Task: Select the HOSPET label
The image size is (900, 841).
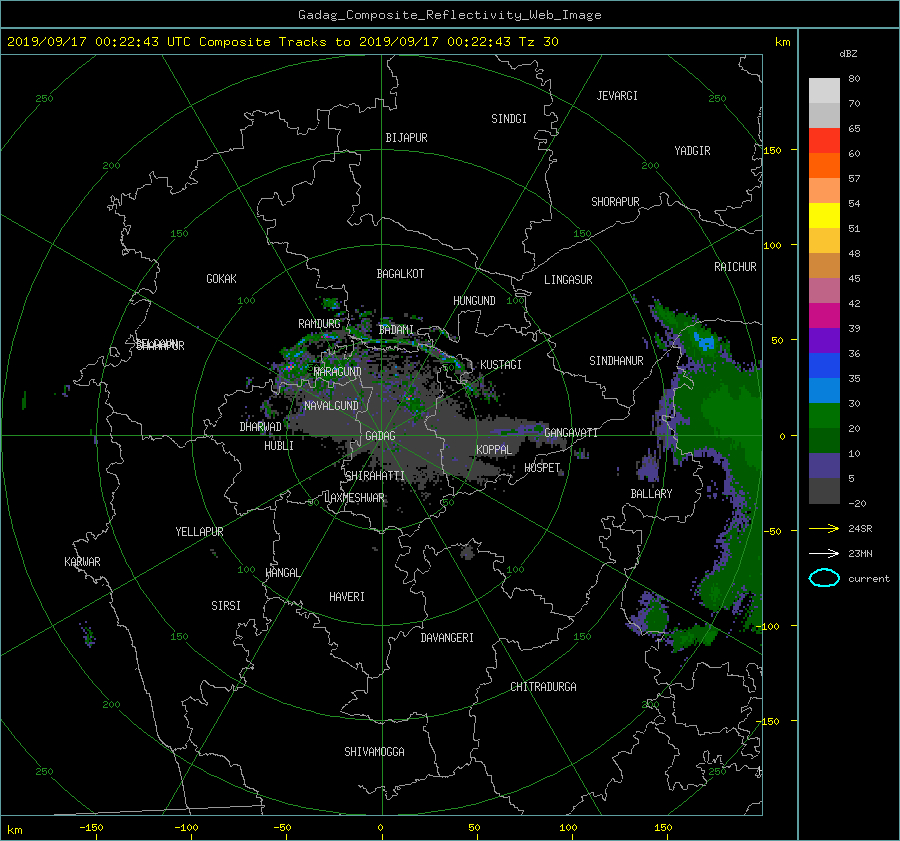Action: click(x=542, y=468)
